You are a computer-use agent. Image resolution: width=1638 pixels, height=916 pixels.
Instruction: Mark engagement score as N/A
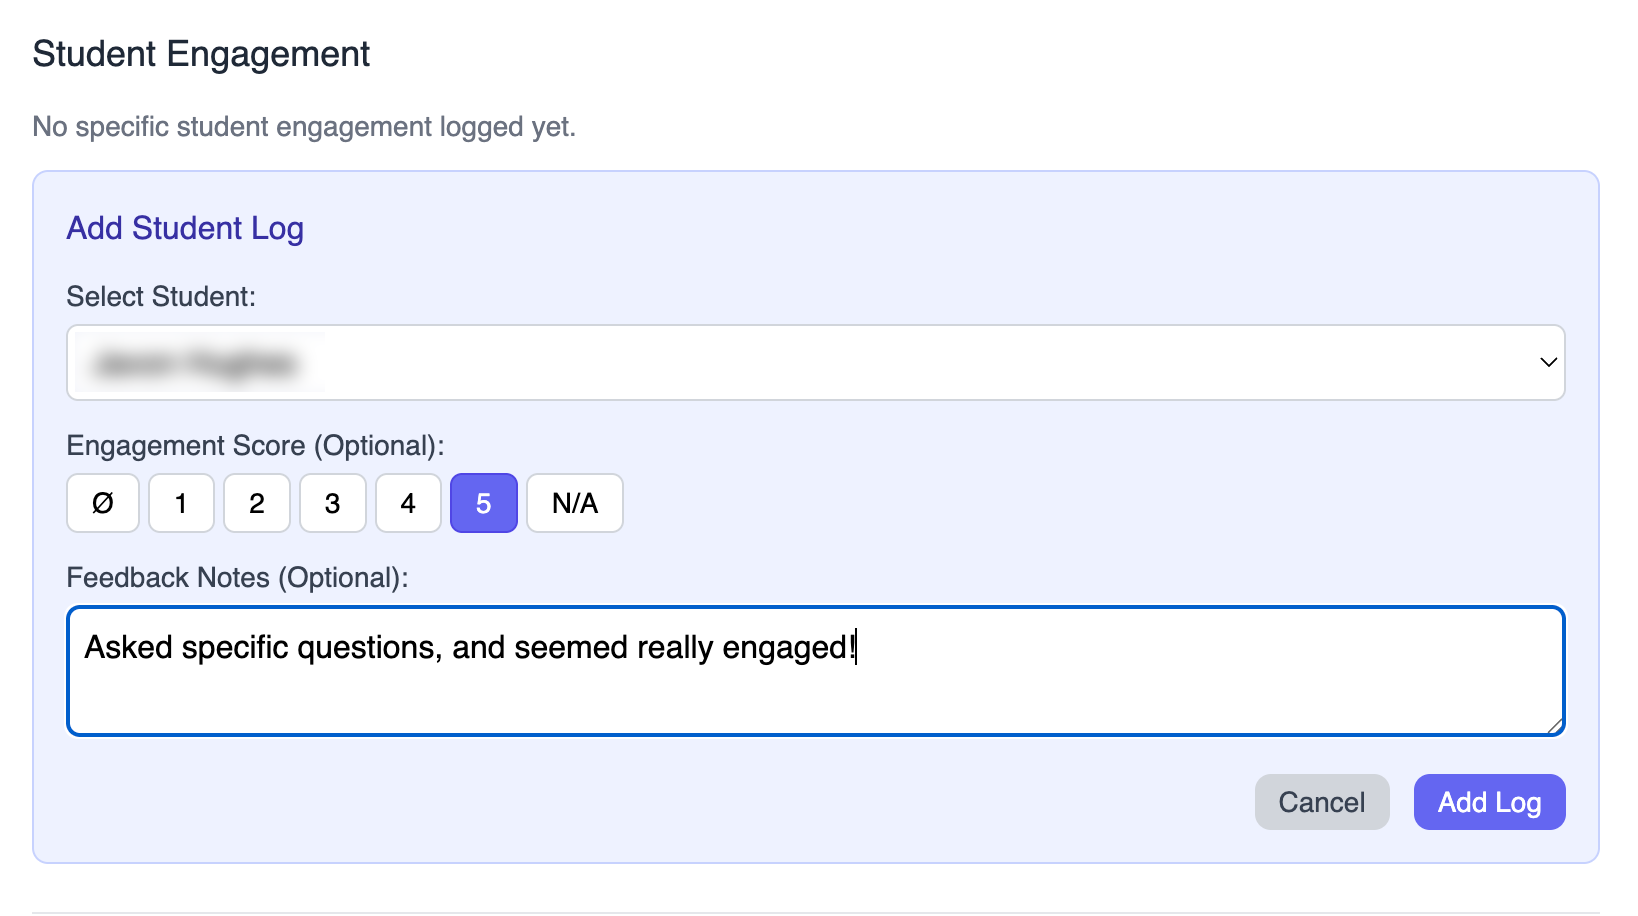[575, 503]
